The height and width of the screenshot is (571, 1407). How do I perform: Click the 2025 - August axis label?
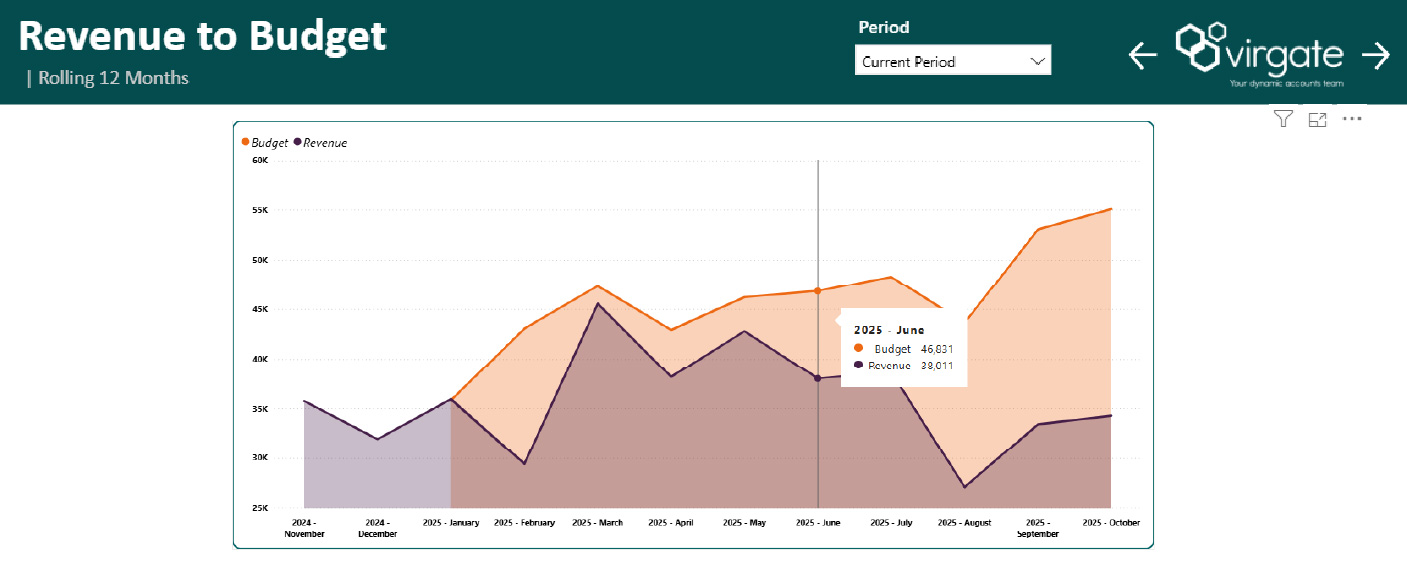pyautogui.click(x=965, y=523)
